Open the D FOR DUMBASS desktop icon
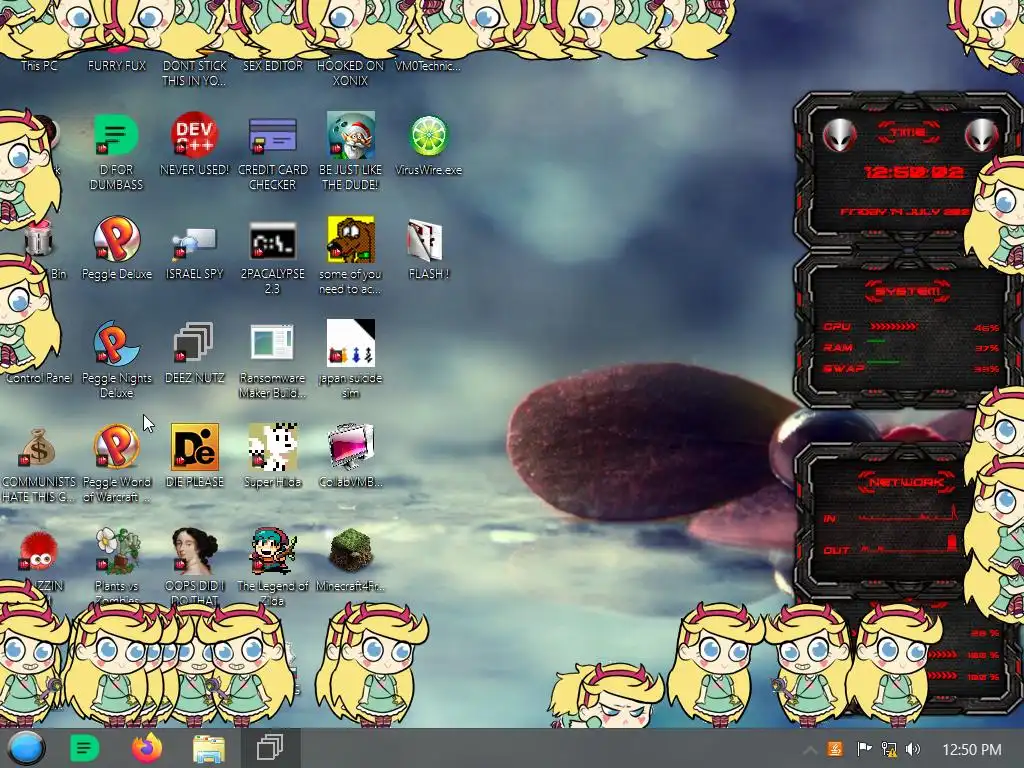1024x768 pixels. (116, 135)
